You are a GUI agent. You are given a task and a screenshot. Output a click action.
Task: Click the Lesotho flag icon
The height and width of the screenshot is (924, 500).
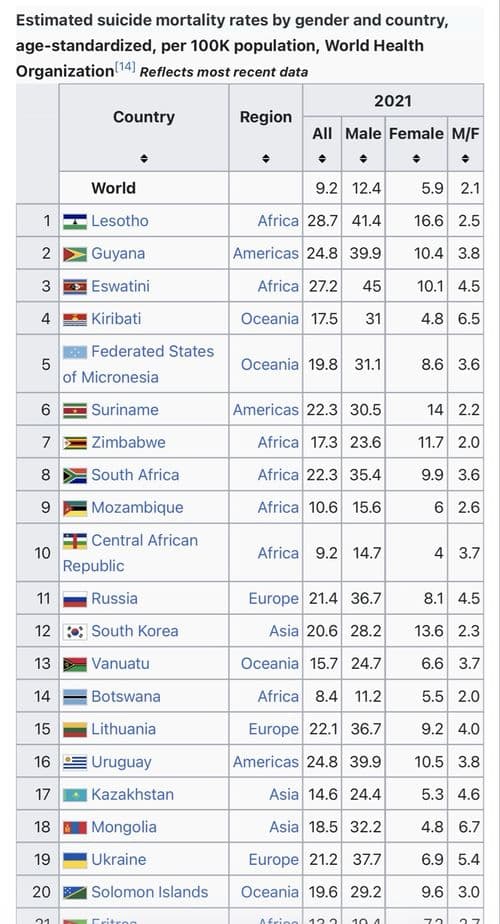[75, 222]
